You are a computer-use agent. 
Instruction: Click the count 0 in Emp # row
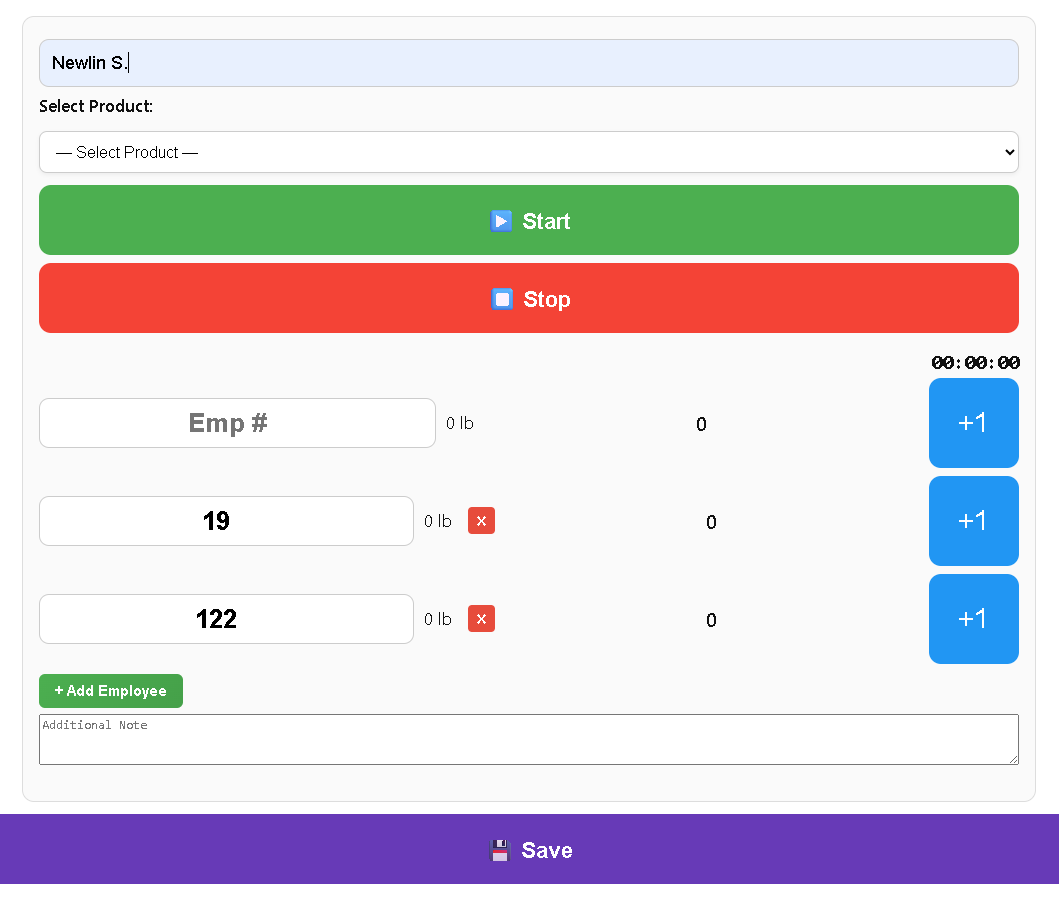tap(701, 424)
